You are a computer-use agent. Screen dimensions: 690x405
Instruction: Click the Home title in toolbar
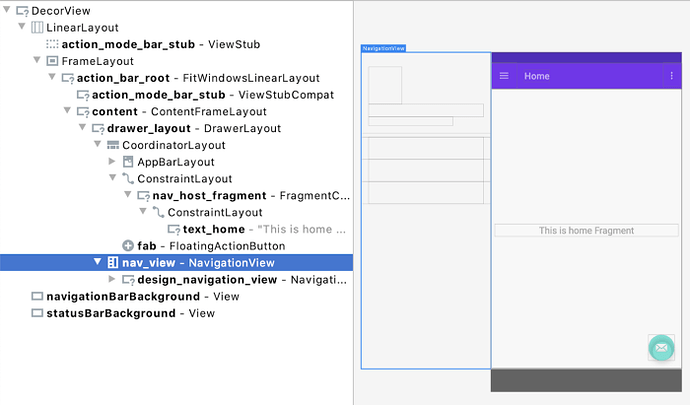click(x=537, y=76)
